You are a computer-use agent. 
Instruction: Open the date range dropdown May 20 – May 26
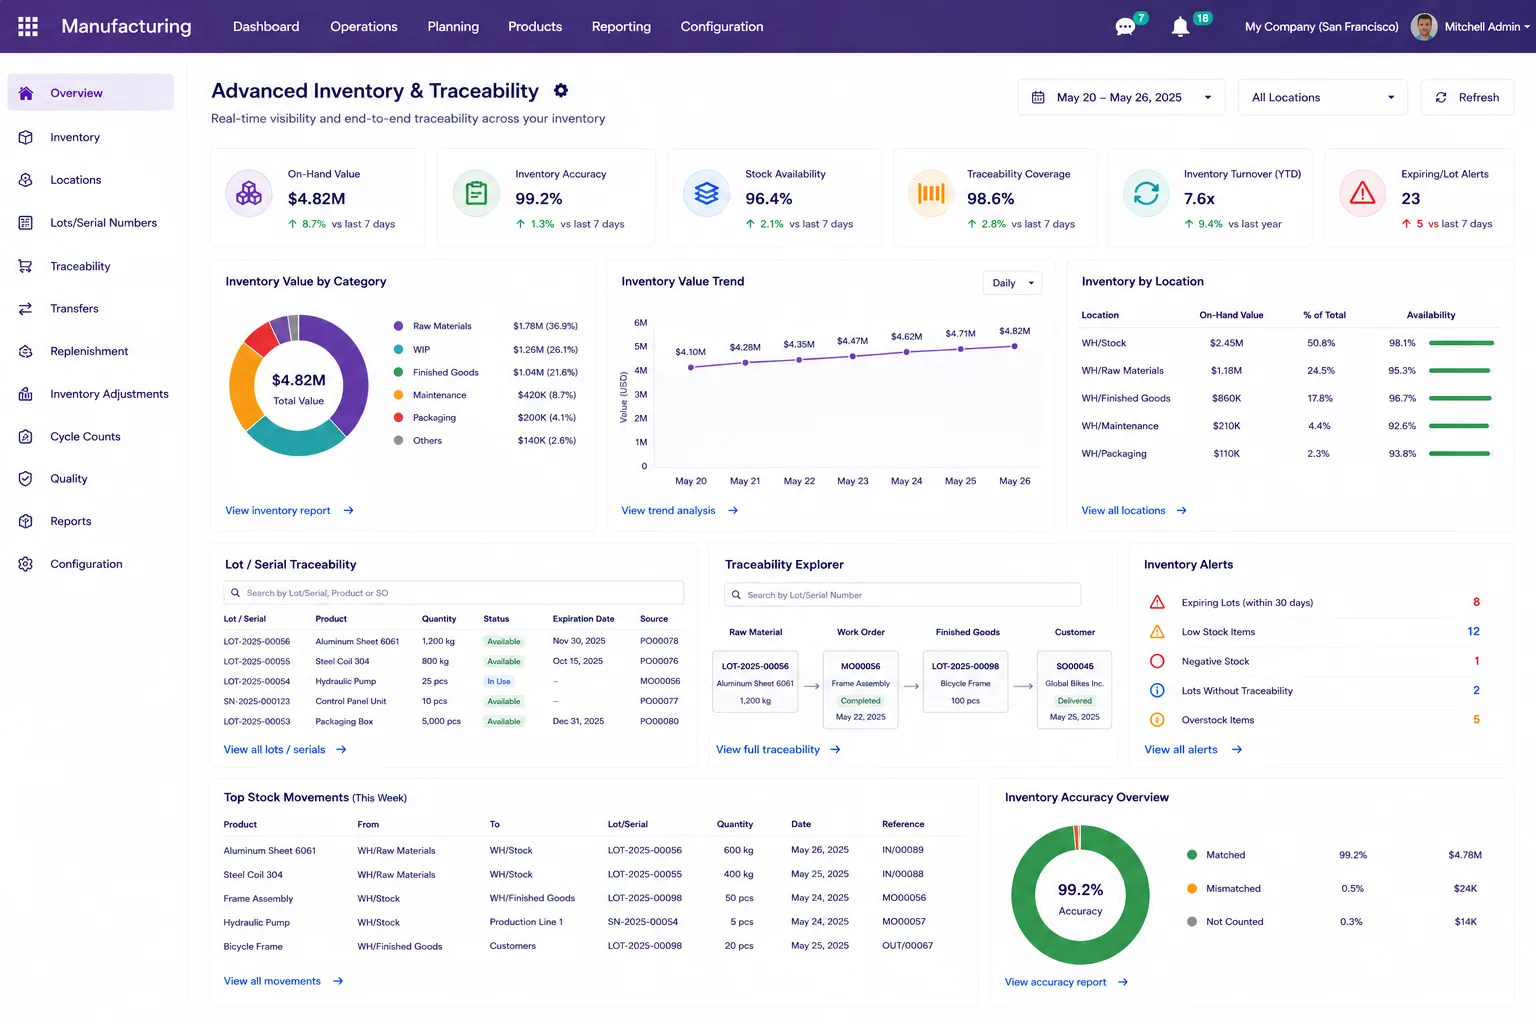click(1121, 97)
